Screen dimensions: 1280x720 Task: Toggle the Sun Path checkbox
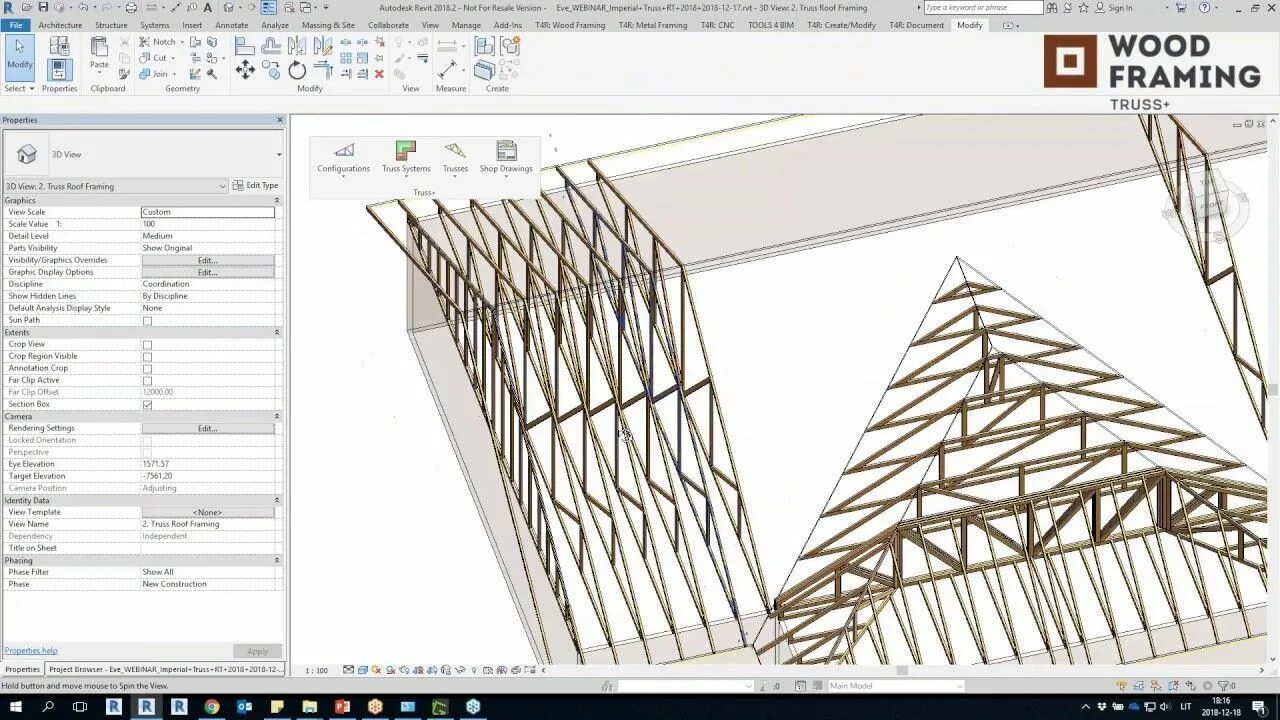pyautogui.click(x=148, y=320)
